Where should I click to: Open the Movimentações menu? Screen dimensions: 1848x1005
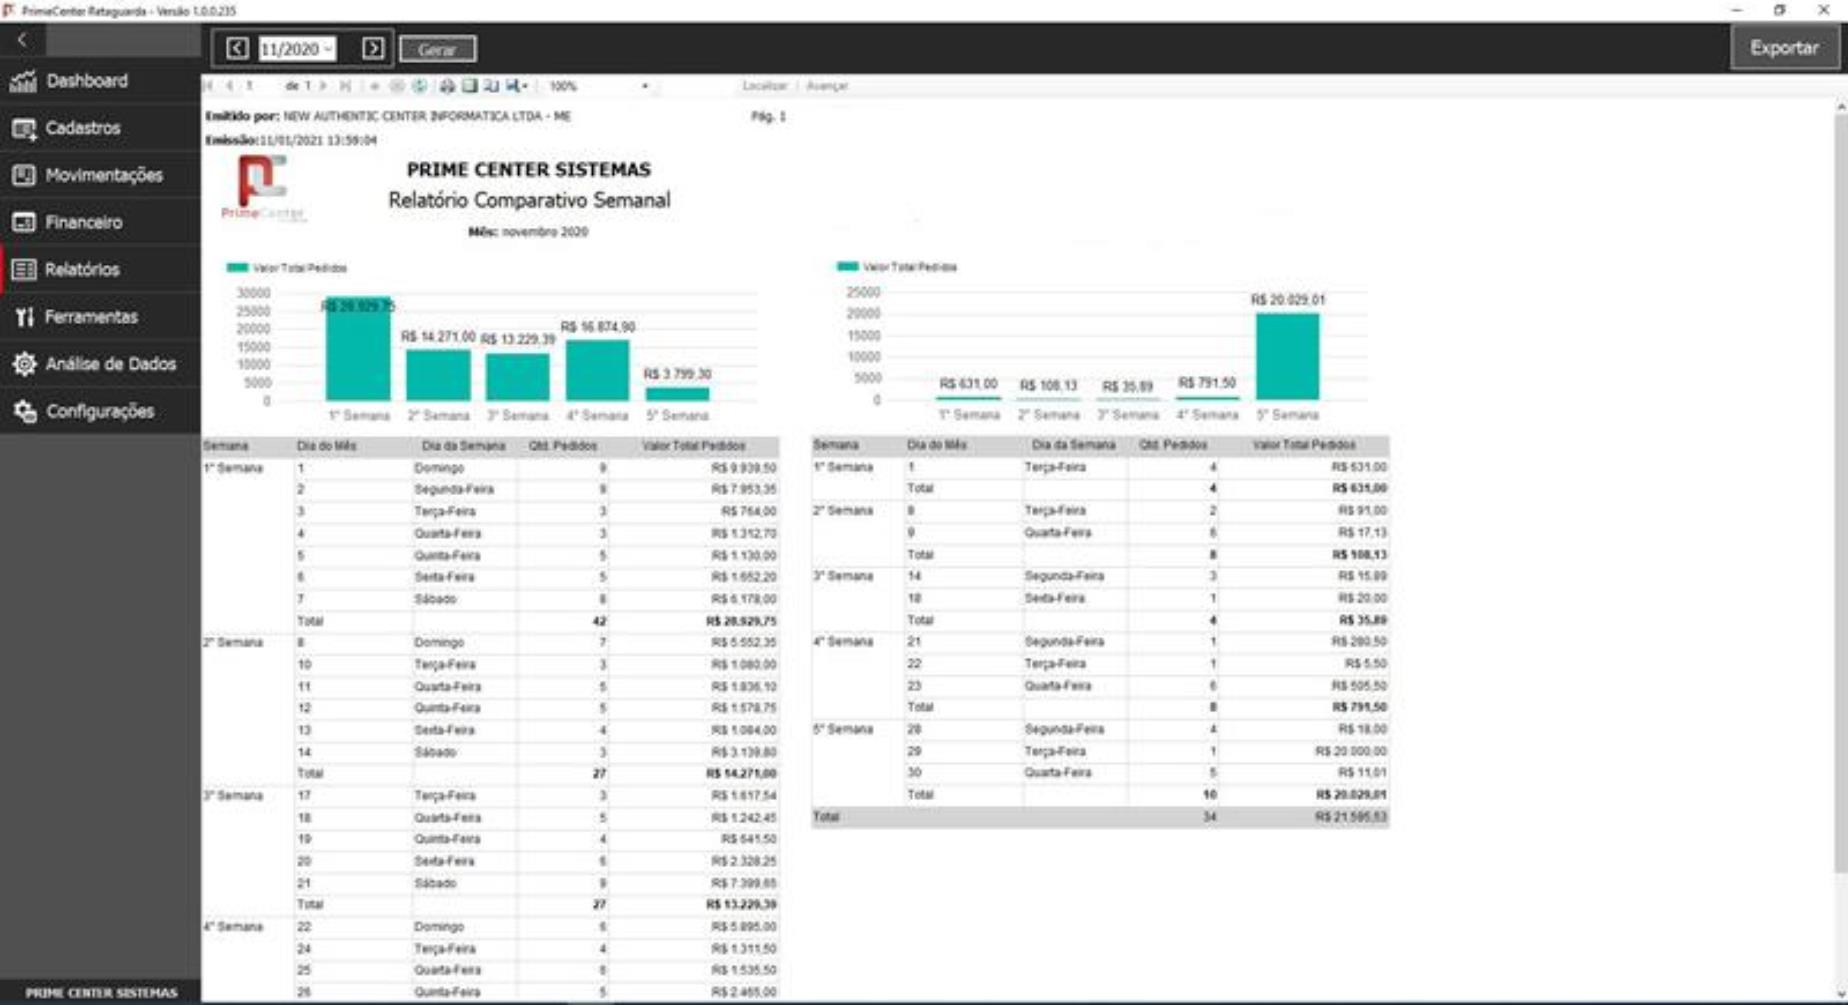pyautogui.click(x=100, y=175)
